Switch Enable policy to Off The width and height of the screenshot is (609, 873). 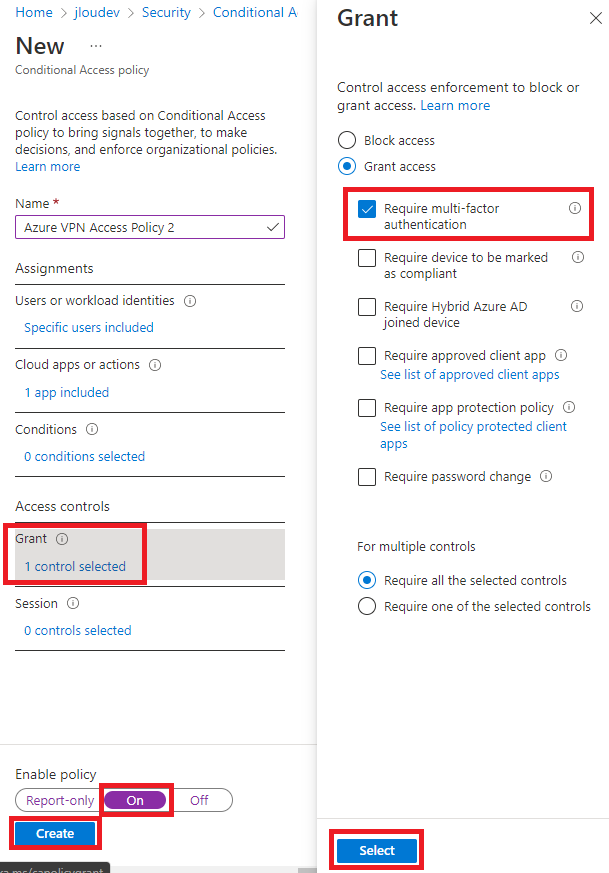[x=199, y=801]
